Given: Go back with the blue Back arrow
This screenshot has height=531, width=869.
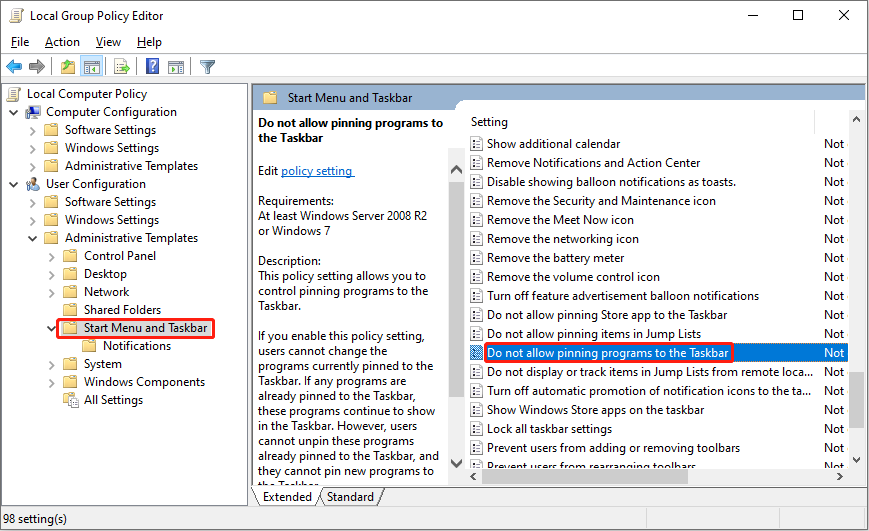Looking at the screenshot, I should 14,67.
